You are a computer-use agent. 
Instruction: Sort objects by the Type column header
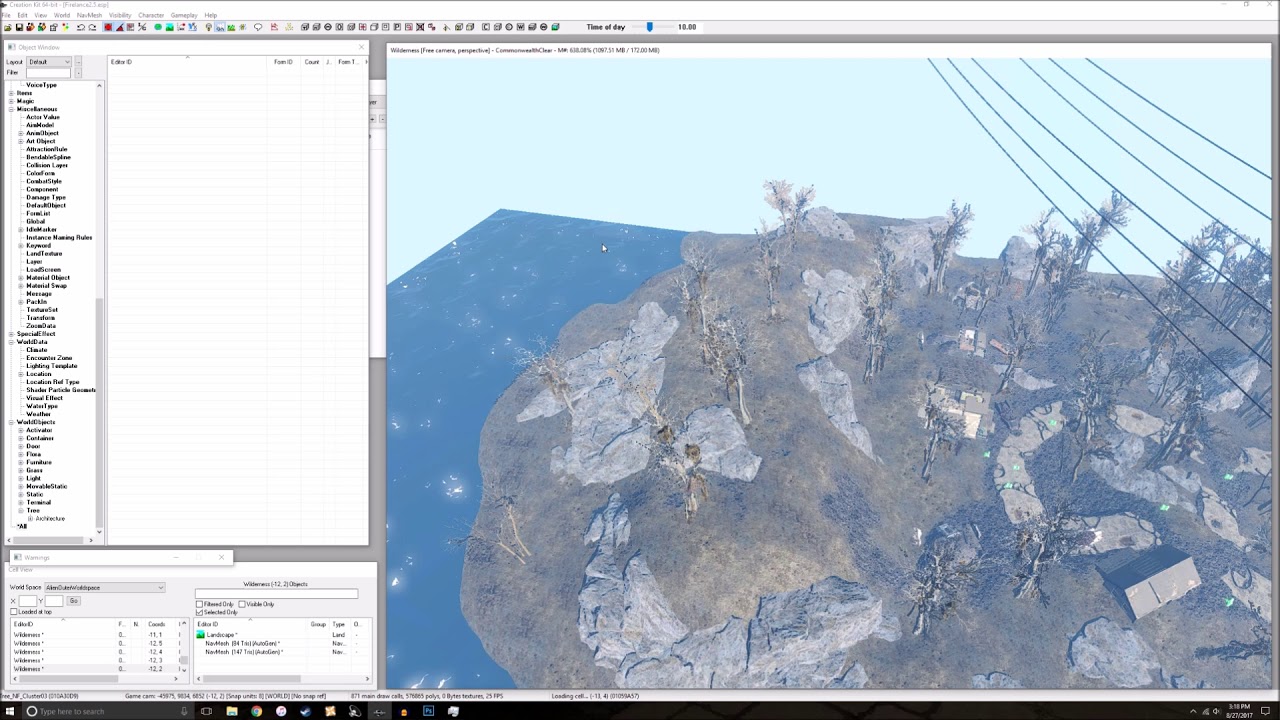click(x=340, y=624)
